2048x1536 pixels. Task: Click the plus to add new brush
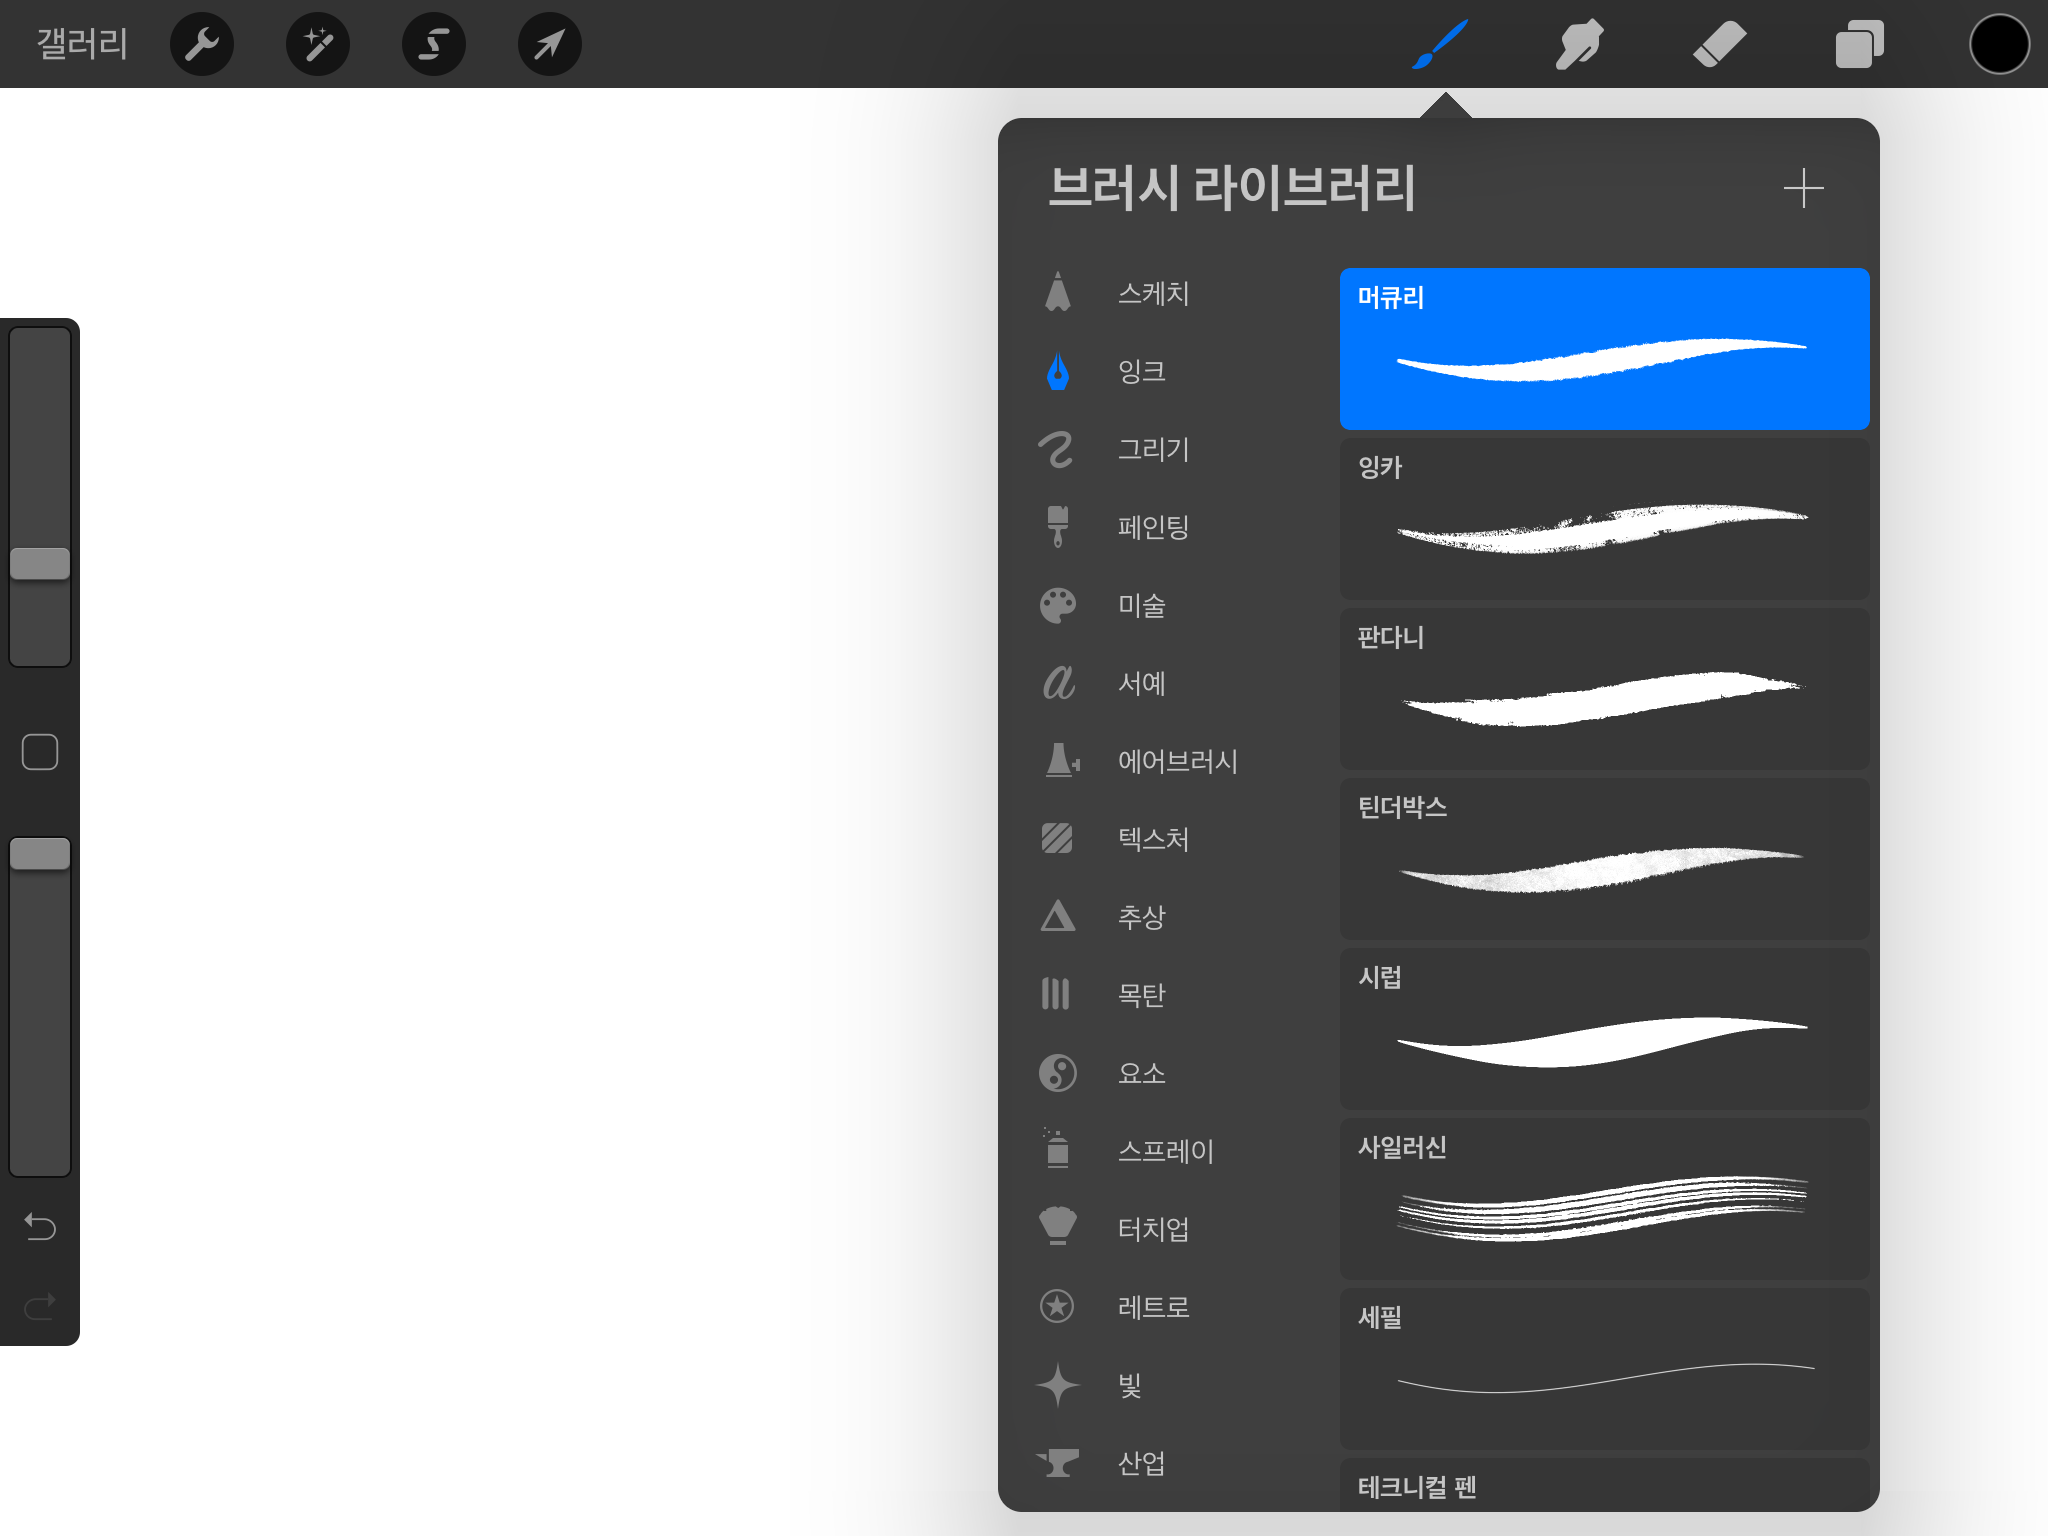tap(1803, 188)
